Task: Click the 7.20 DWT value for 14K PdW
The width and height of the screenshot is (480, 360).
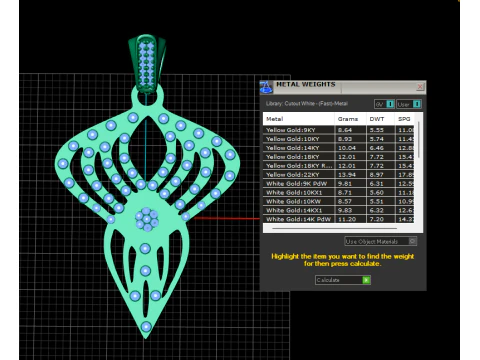Action: click(376, 219)
